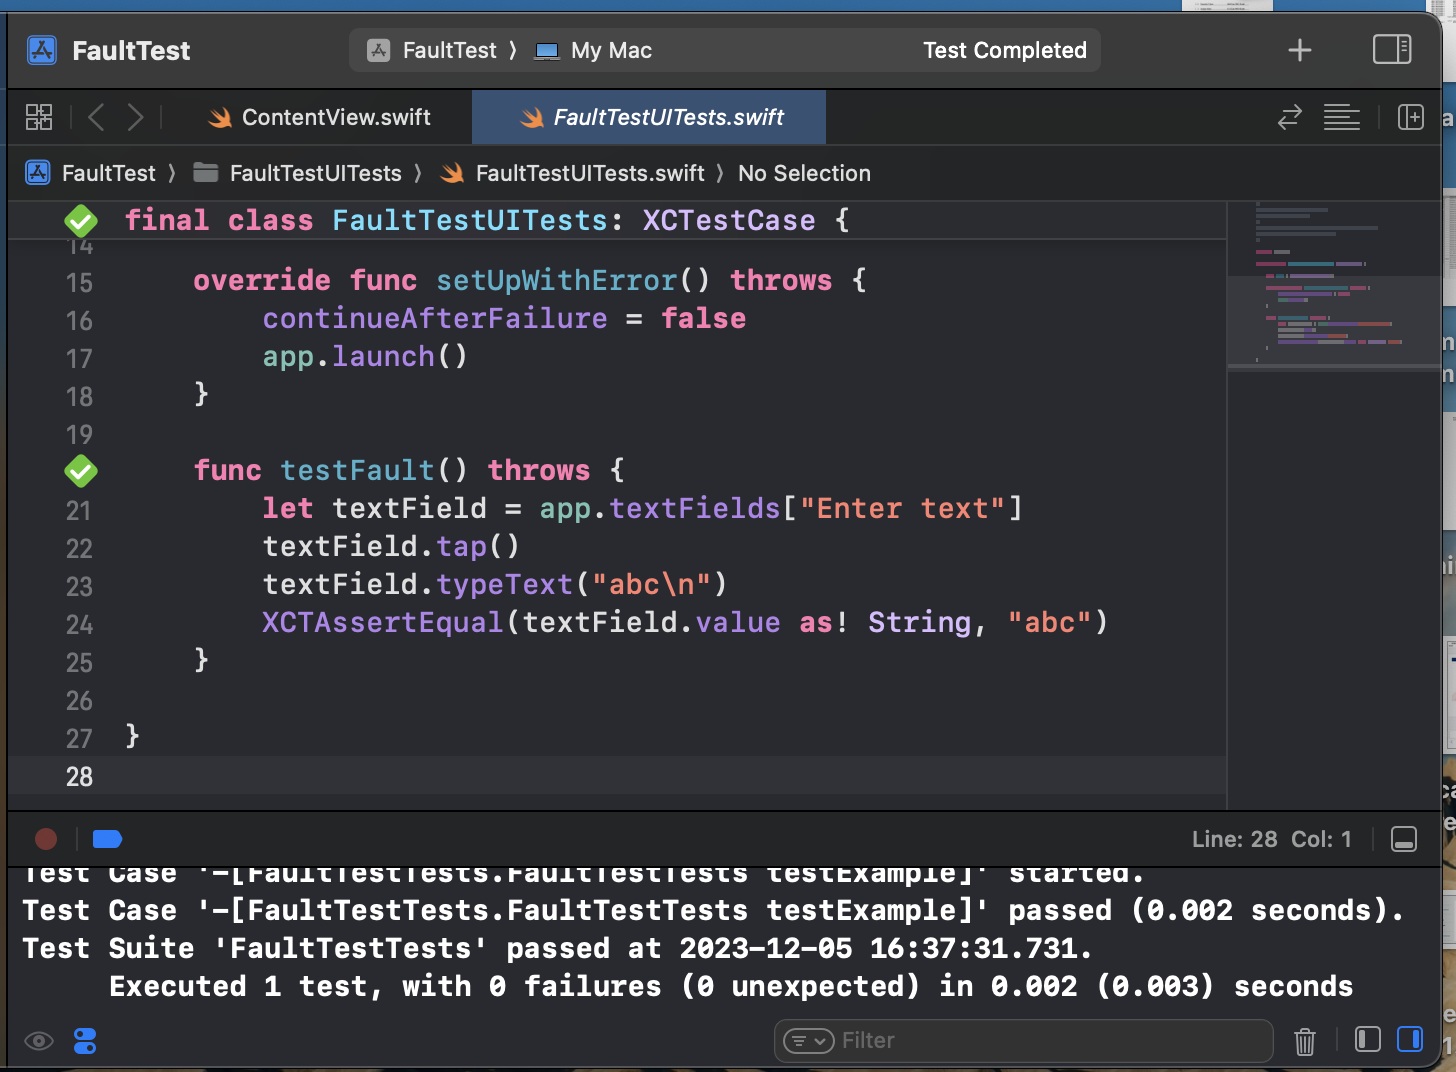Place cursor on line 28 number
Image resolution: width=1456 pixels, height=1072 pixels.
coord(79,776)
